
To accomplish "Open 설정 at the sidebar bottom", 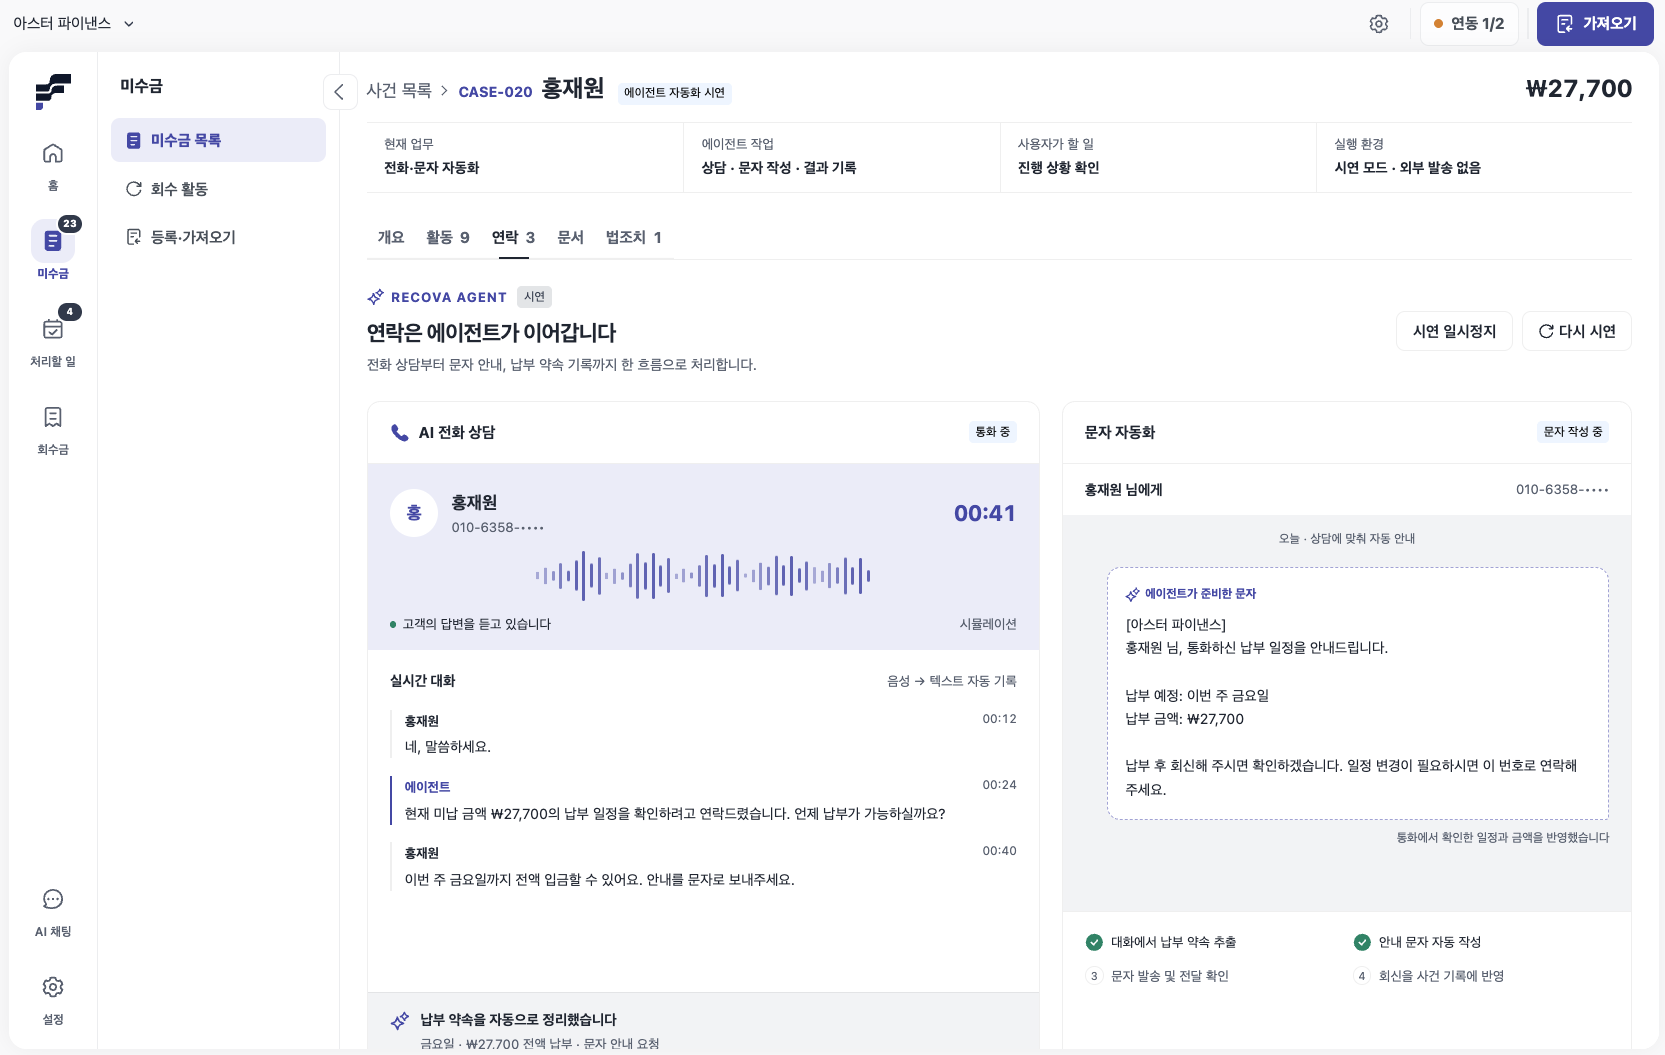I will pos(53,1000).
